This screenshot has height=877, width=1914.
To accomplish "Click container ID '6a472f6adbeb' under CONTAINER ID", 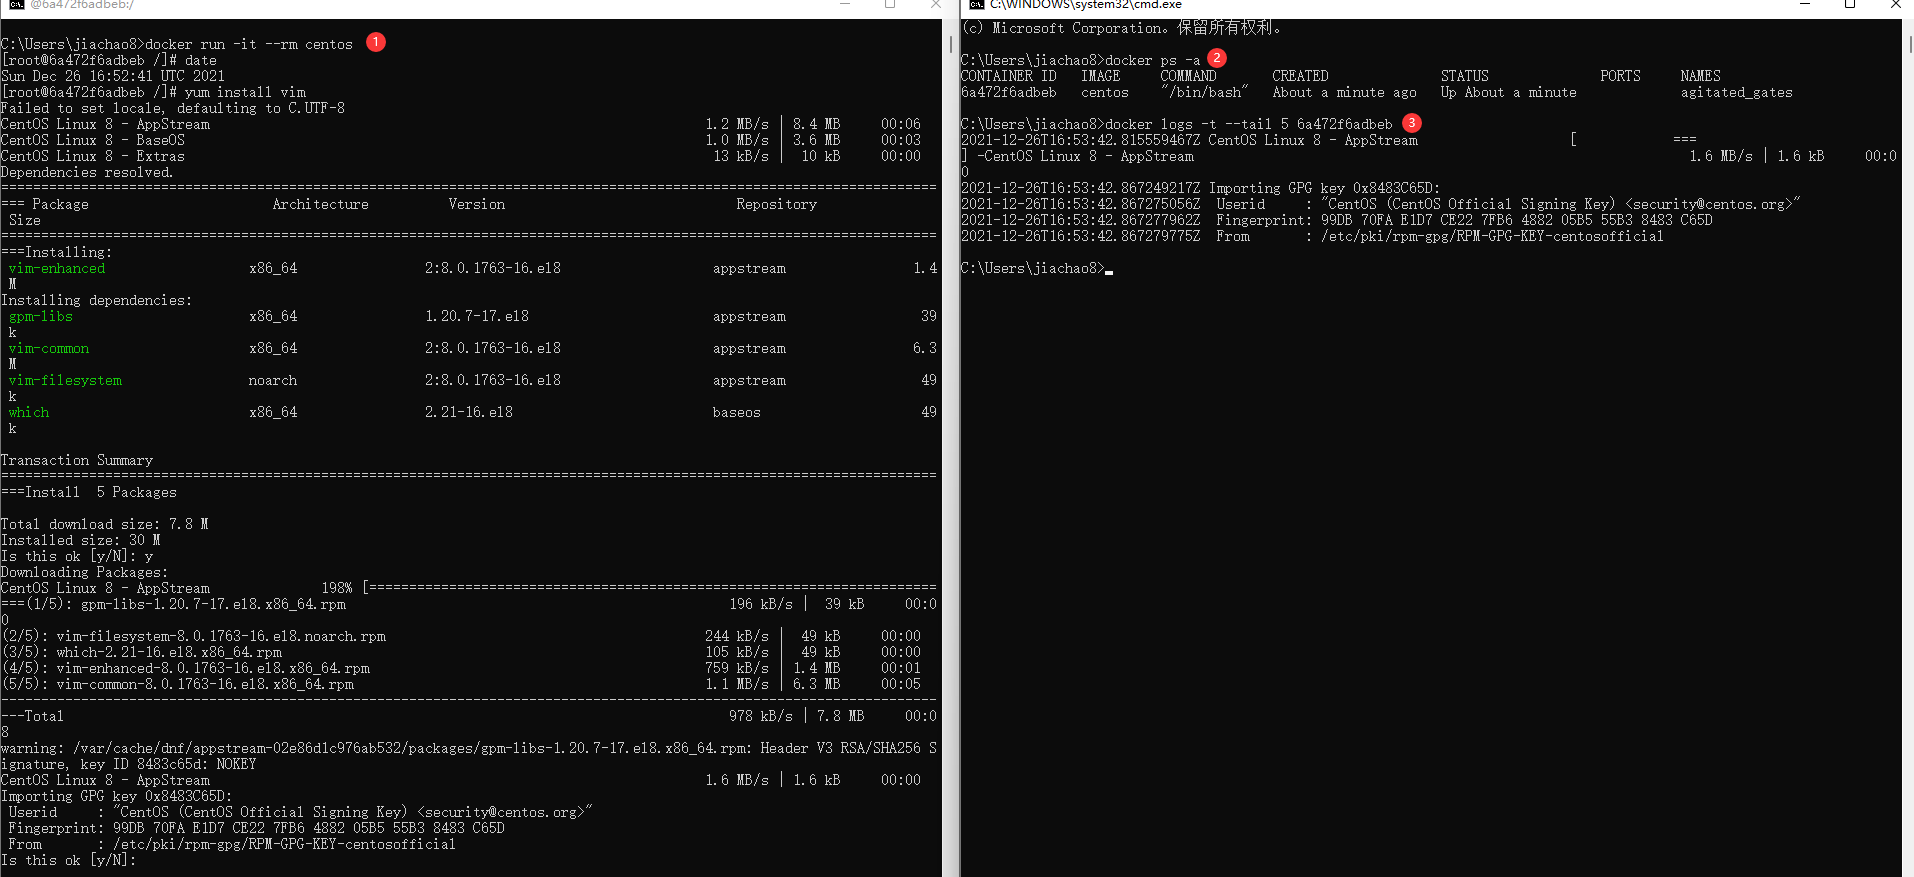I will pyautogui.click(x=1009, y=92).
